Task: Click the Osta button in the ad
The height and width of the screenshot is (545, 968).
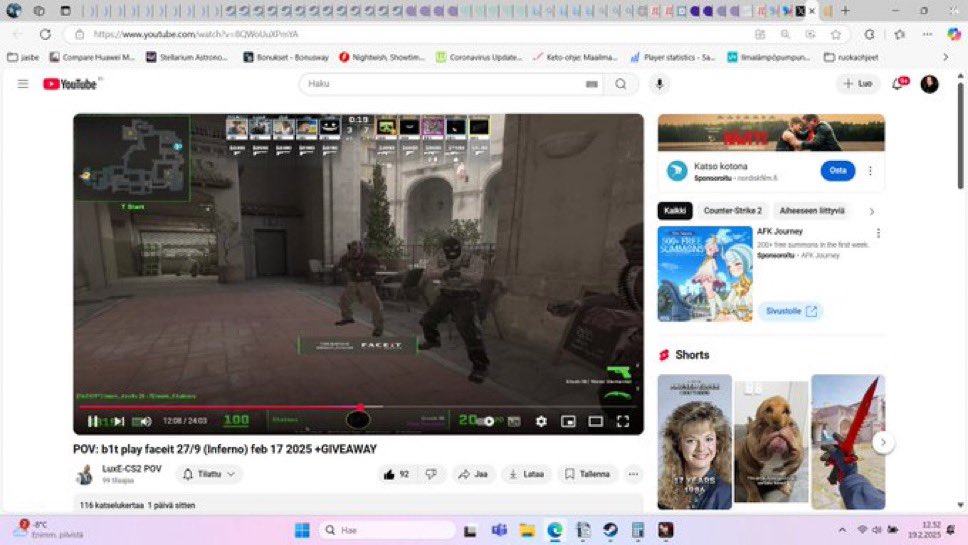Action: (x=838, y=170)
